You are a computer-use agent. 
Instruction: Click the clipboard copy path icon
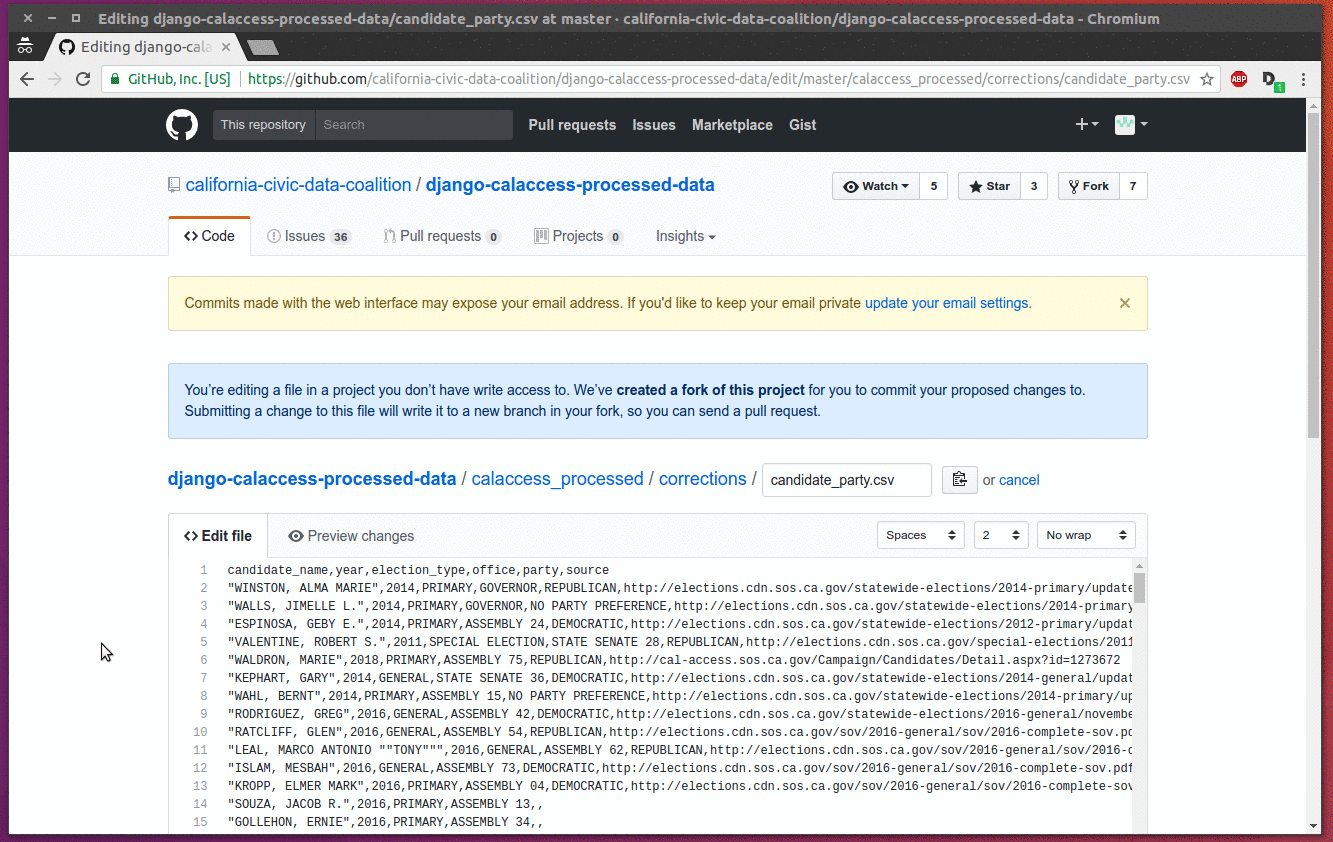[x=959, y=479]
